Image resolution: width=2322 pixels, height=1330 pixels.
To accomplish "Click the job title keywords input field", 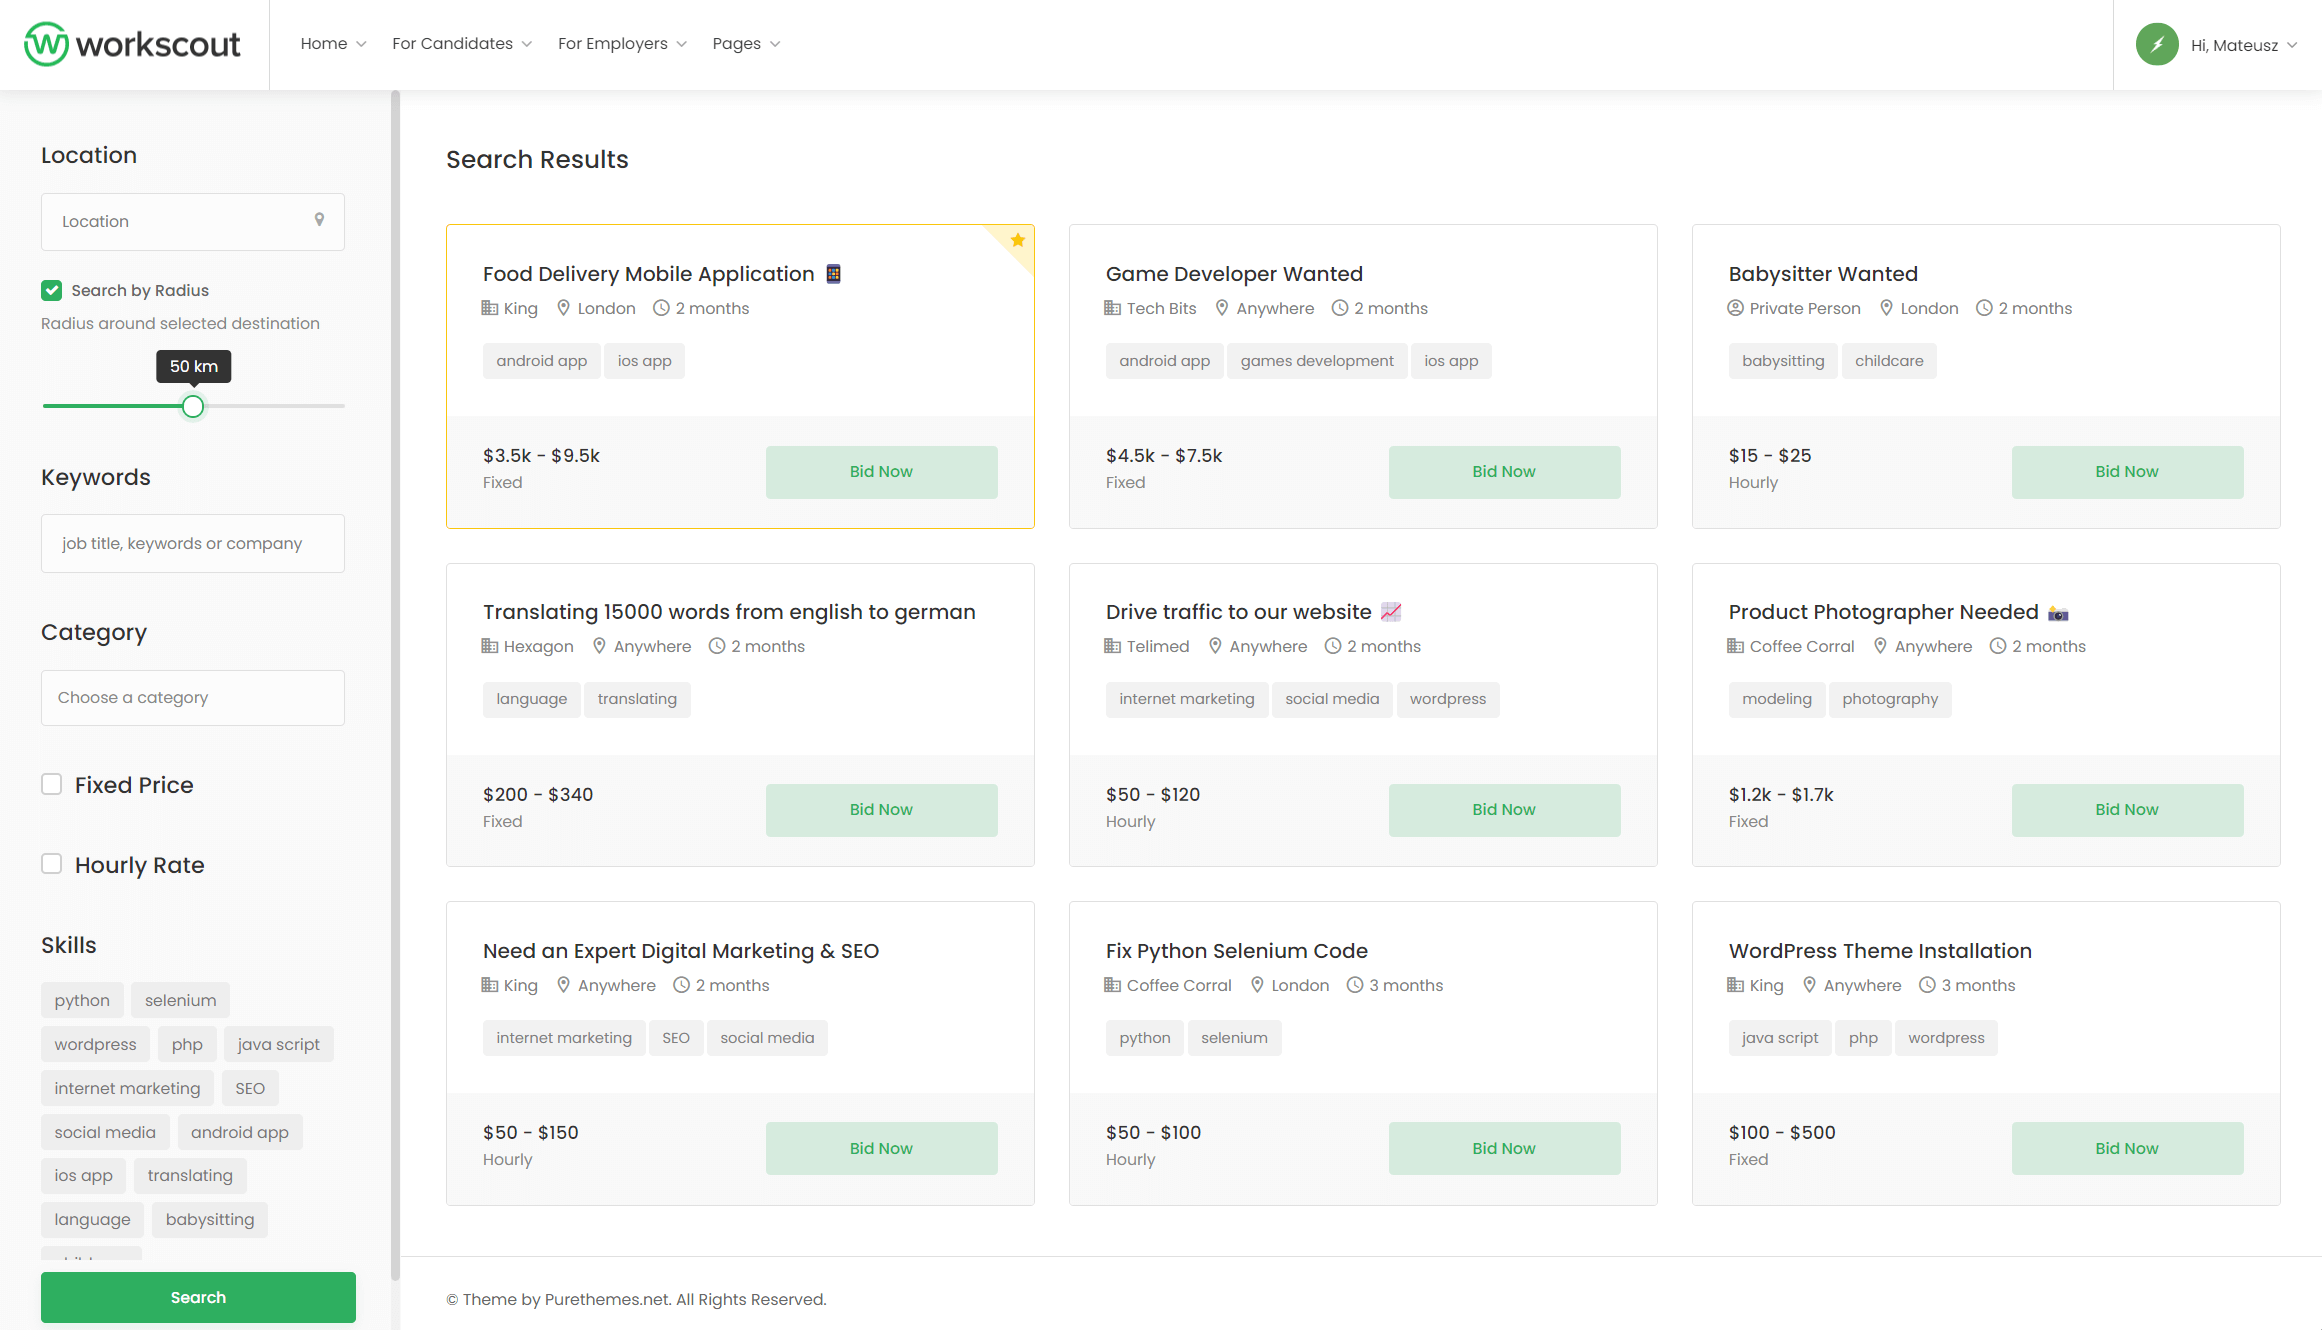I will point(192,543).
